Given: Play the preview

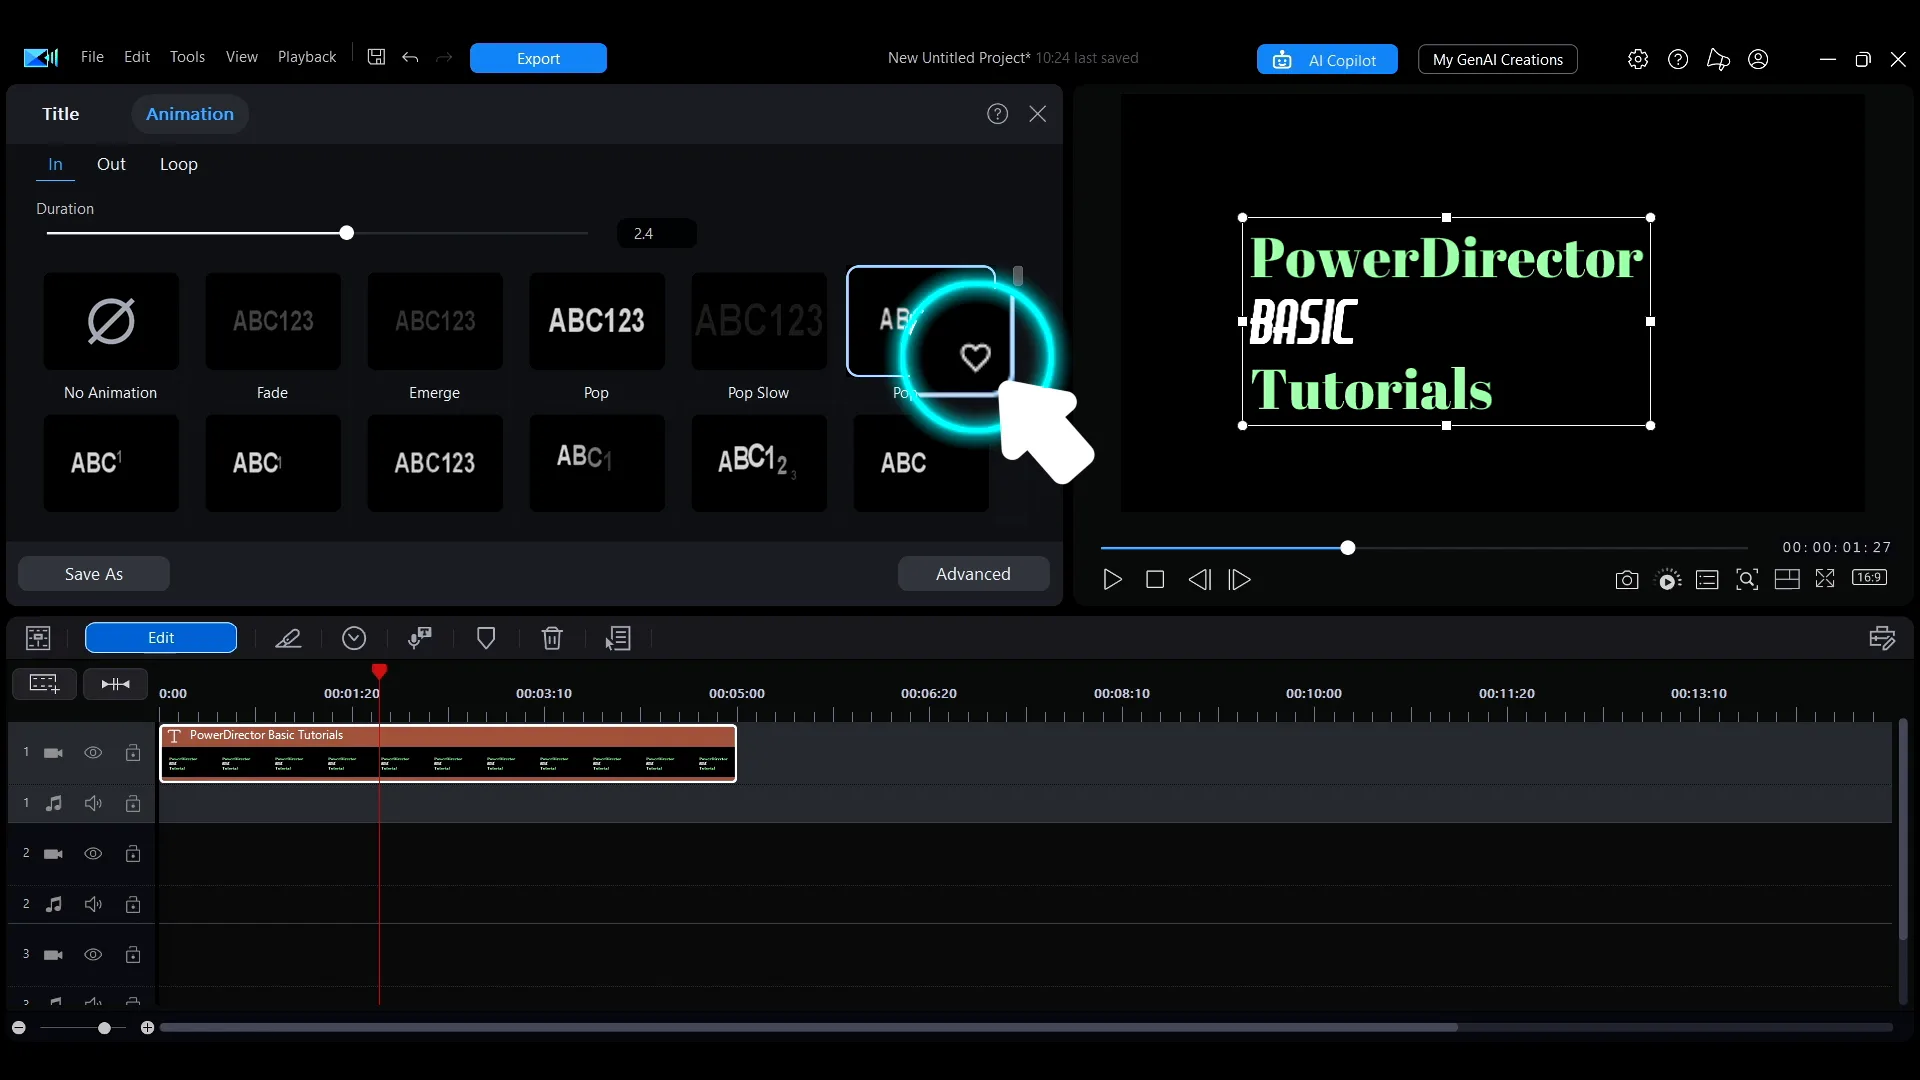Looking at the screenshot, I should point(1112,580).
